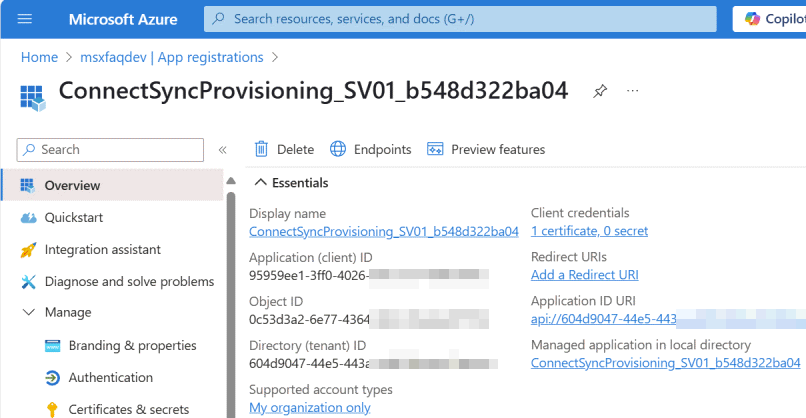The height and width of the screenshot is (418, 806).
Task: Click the Diagnose and solve problems wrench icon
Action: [x=28, y=282]
